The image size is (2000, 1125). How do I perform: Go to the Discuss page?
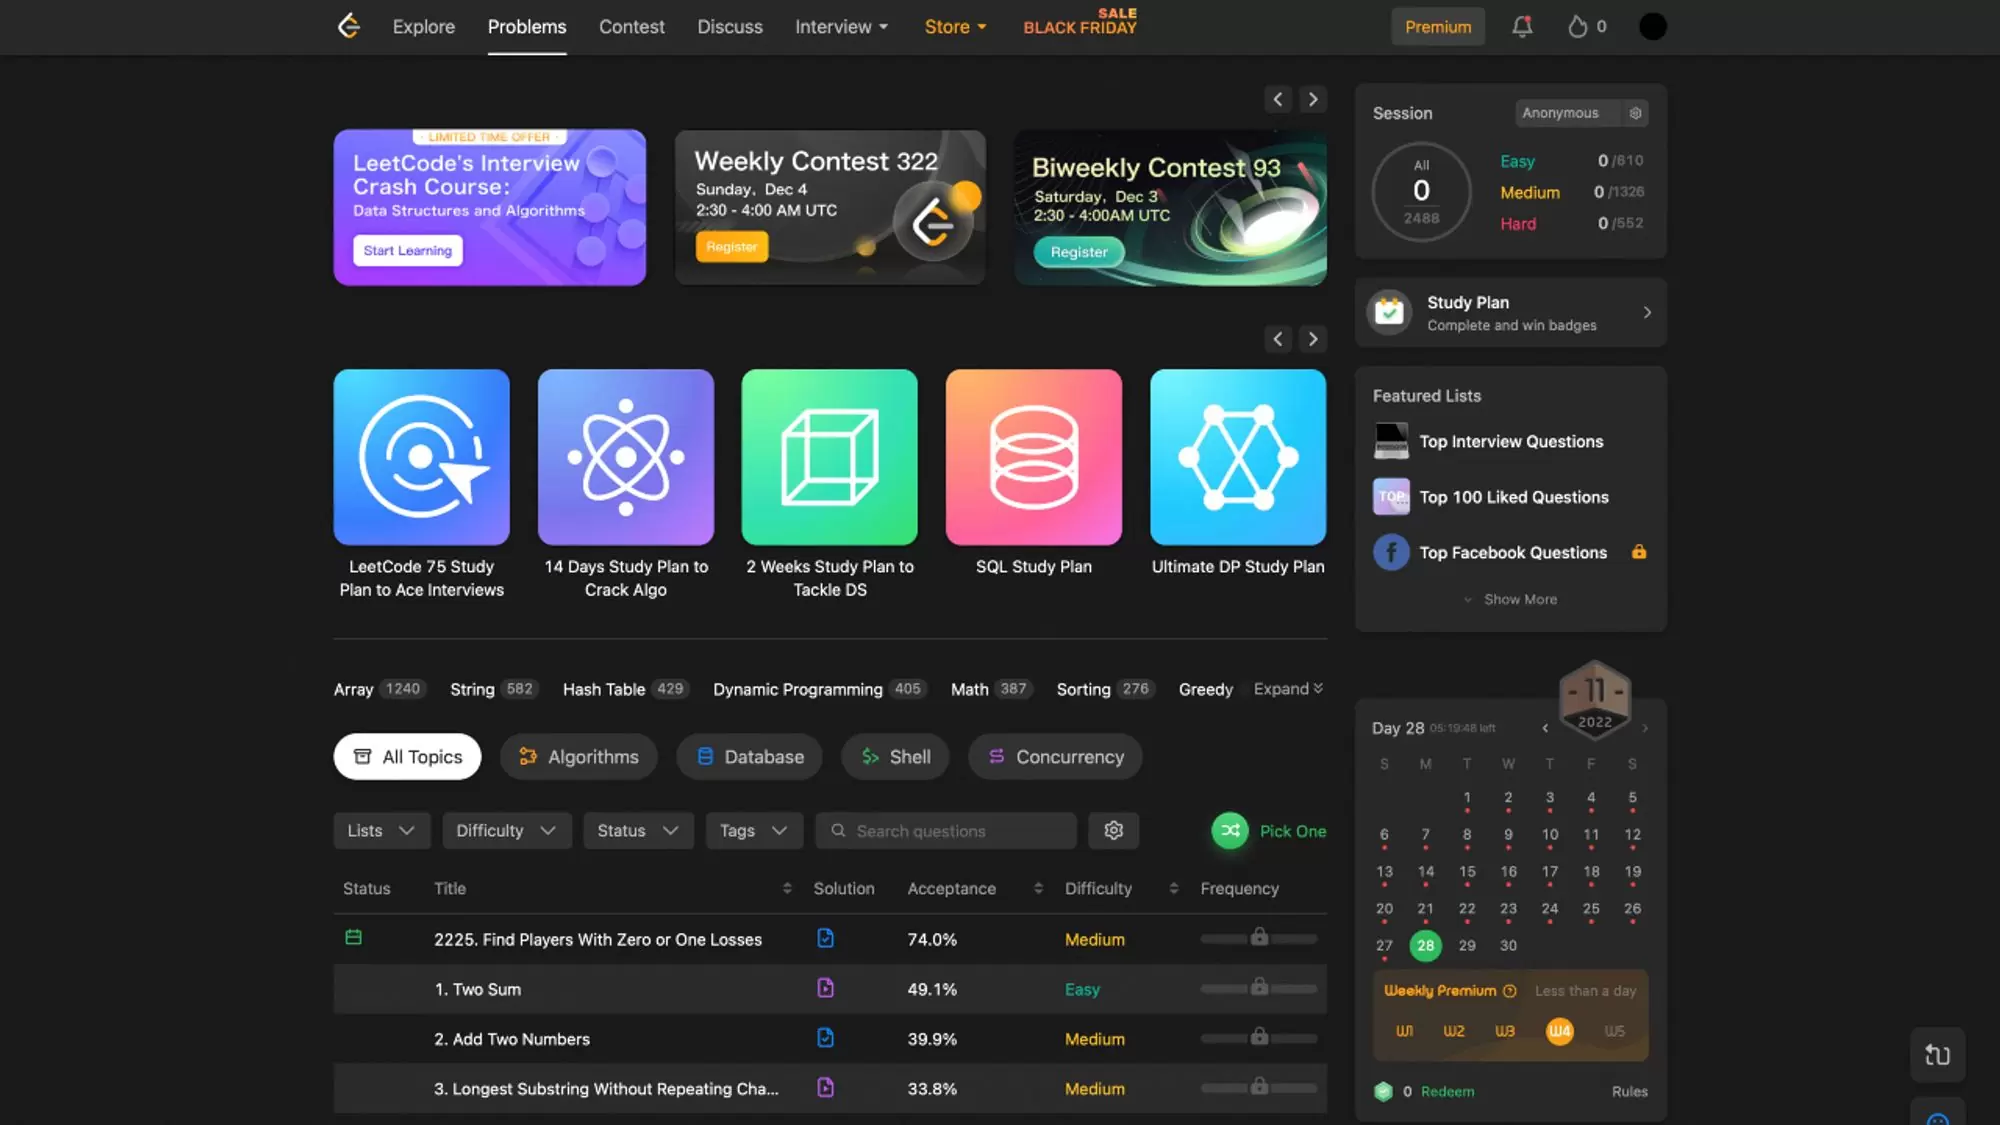point(730,27)
